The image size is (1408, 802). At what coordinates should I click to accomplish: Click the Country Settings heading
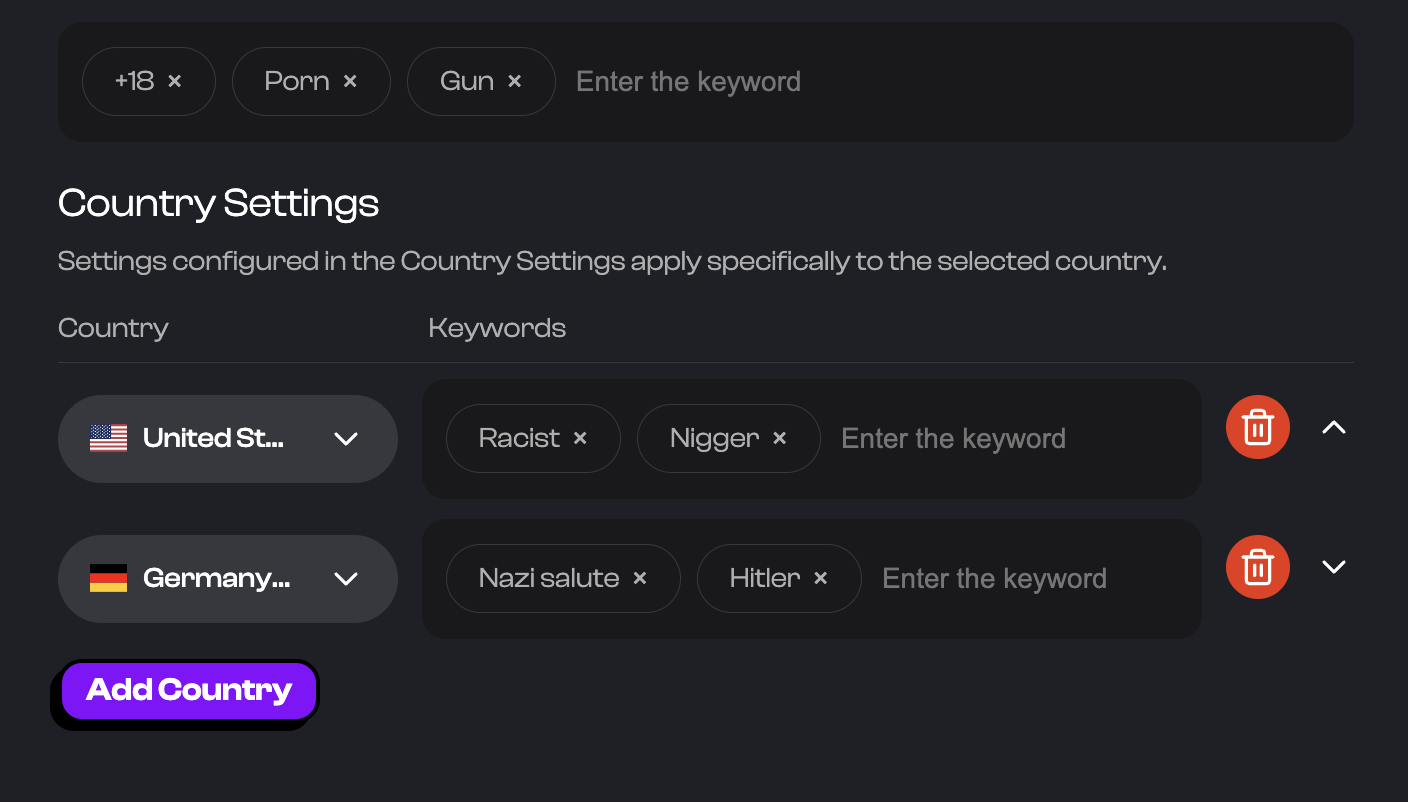coord(218,203)
